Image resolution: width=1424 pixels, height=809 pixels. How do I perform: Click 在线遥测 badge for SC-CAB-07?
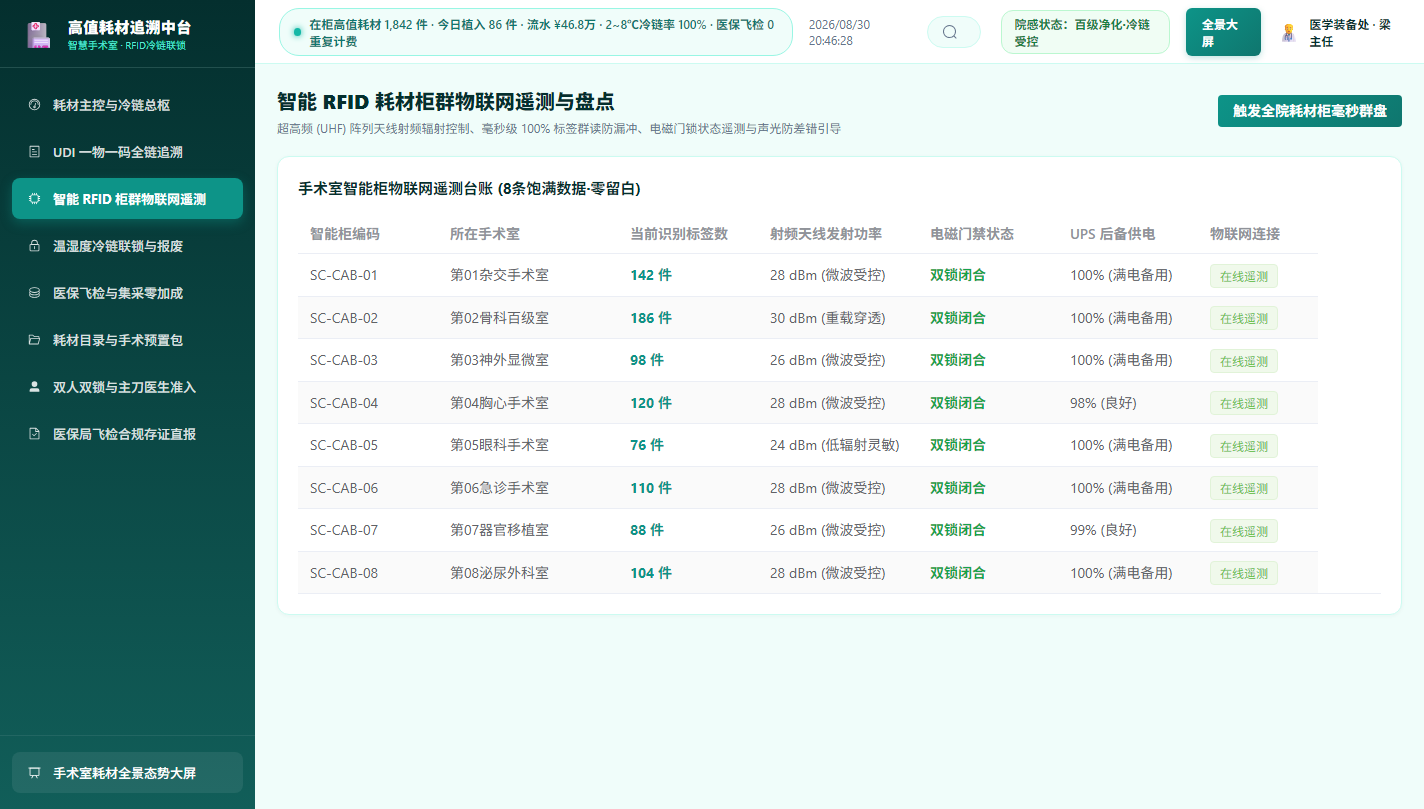tap(1243, 531)
